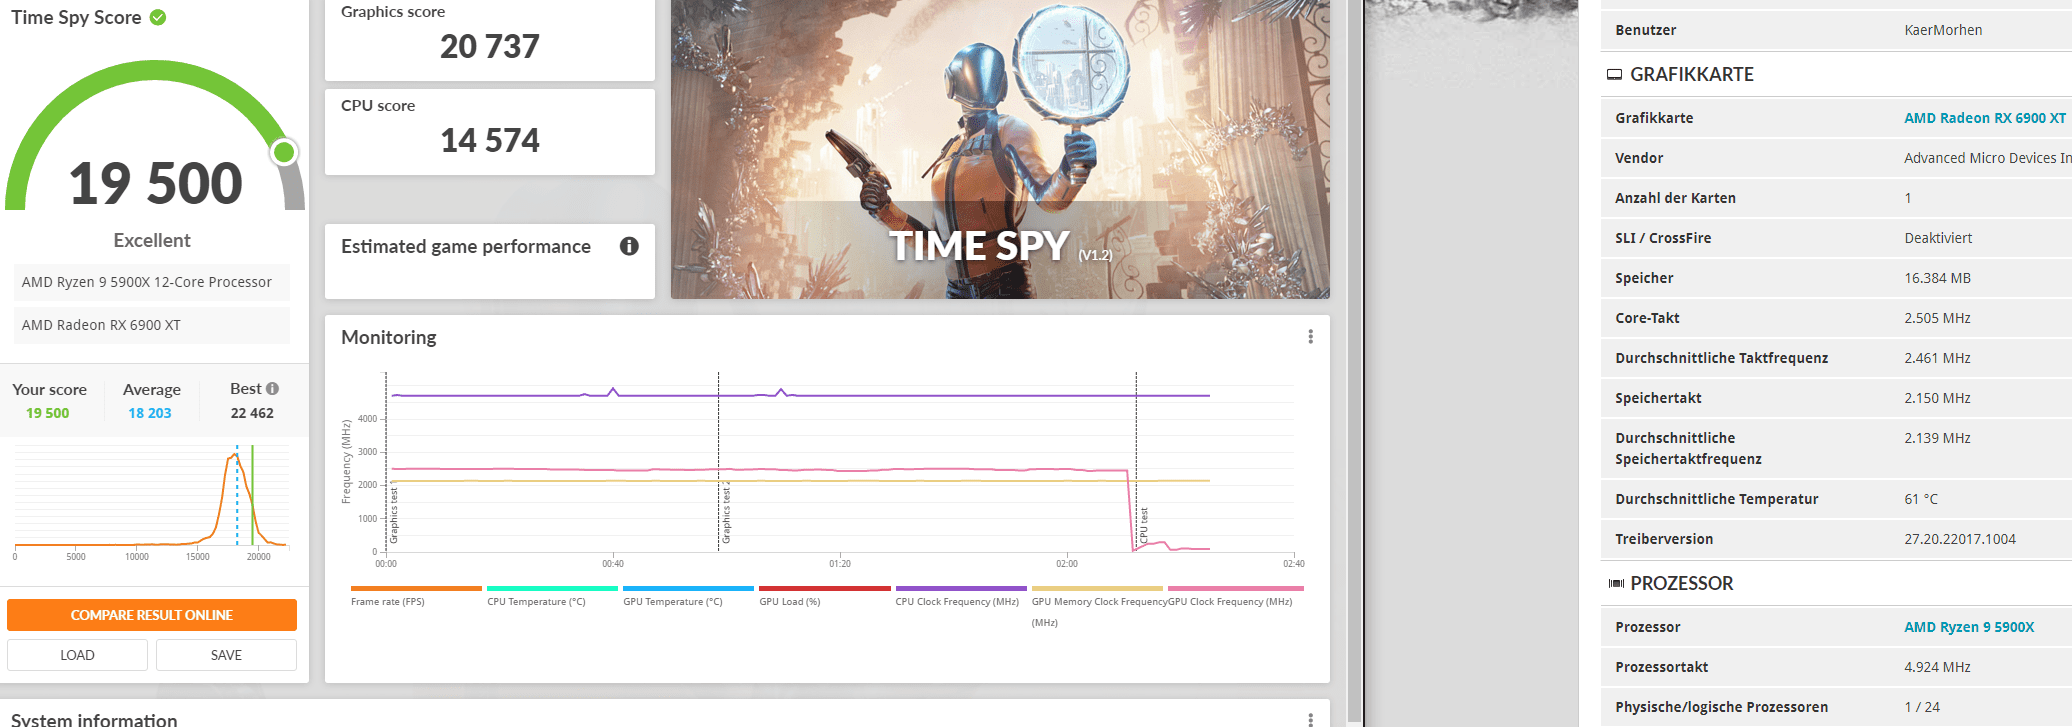The image size is (2072, 727).
Task: Open the AMD Radeon RX 6900 XT link
Action: 1984,118
